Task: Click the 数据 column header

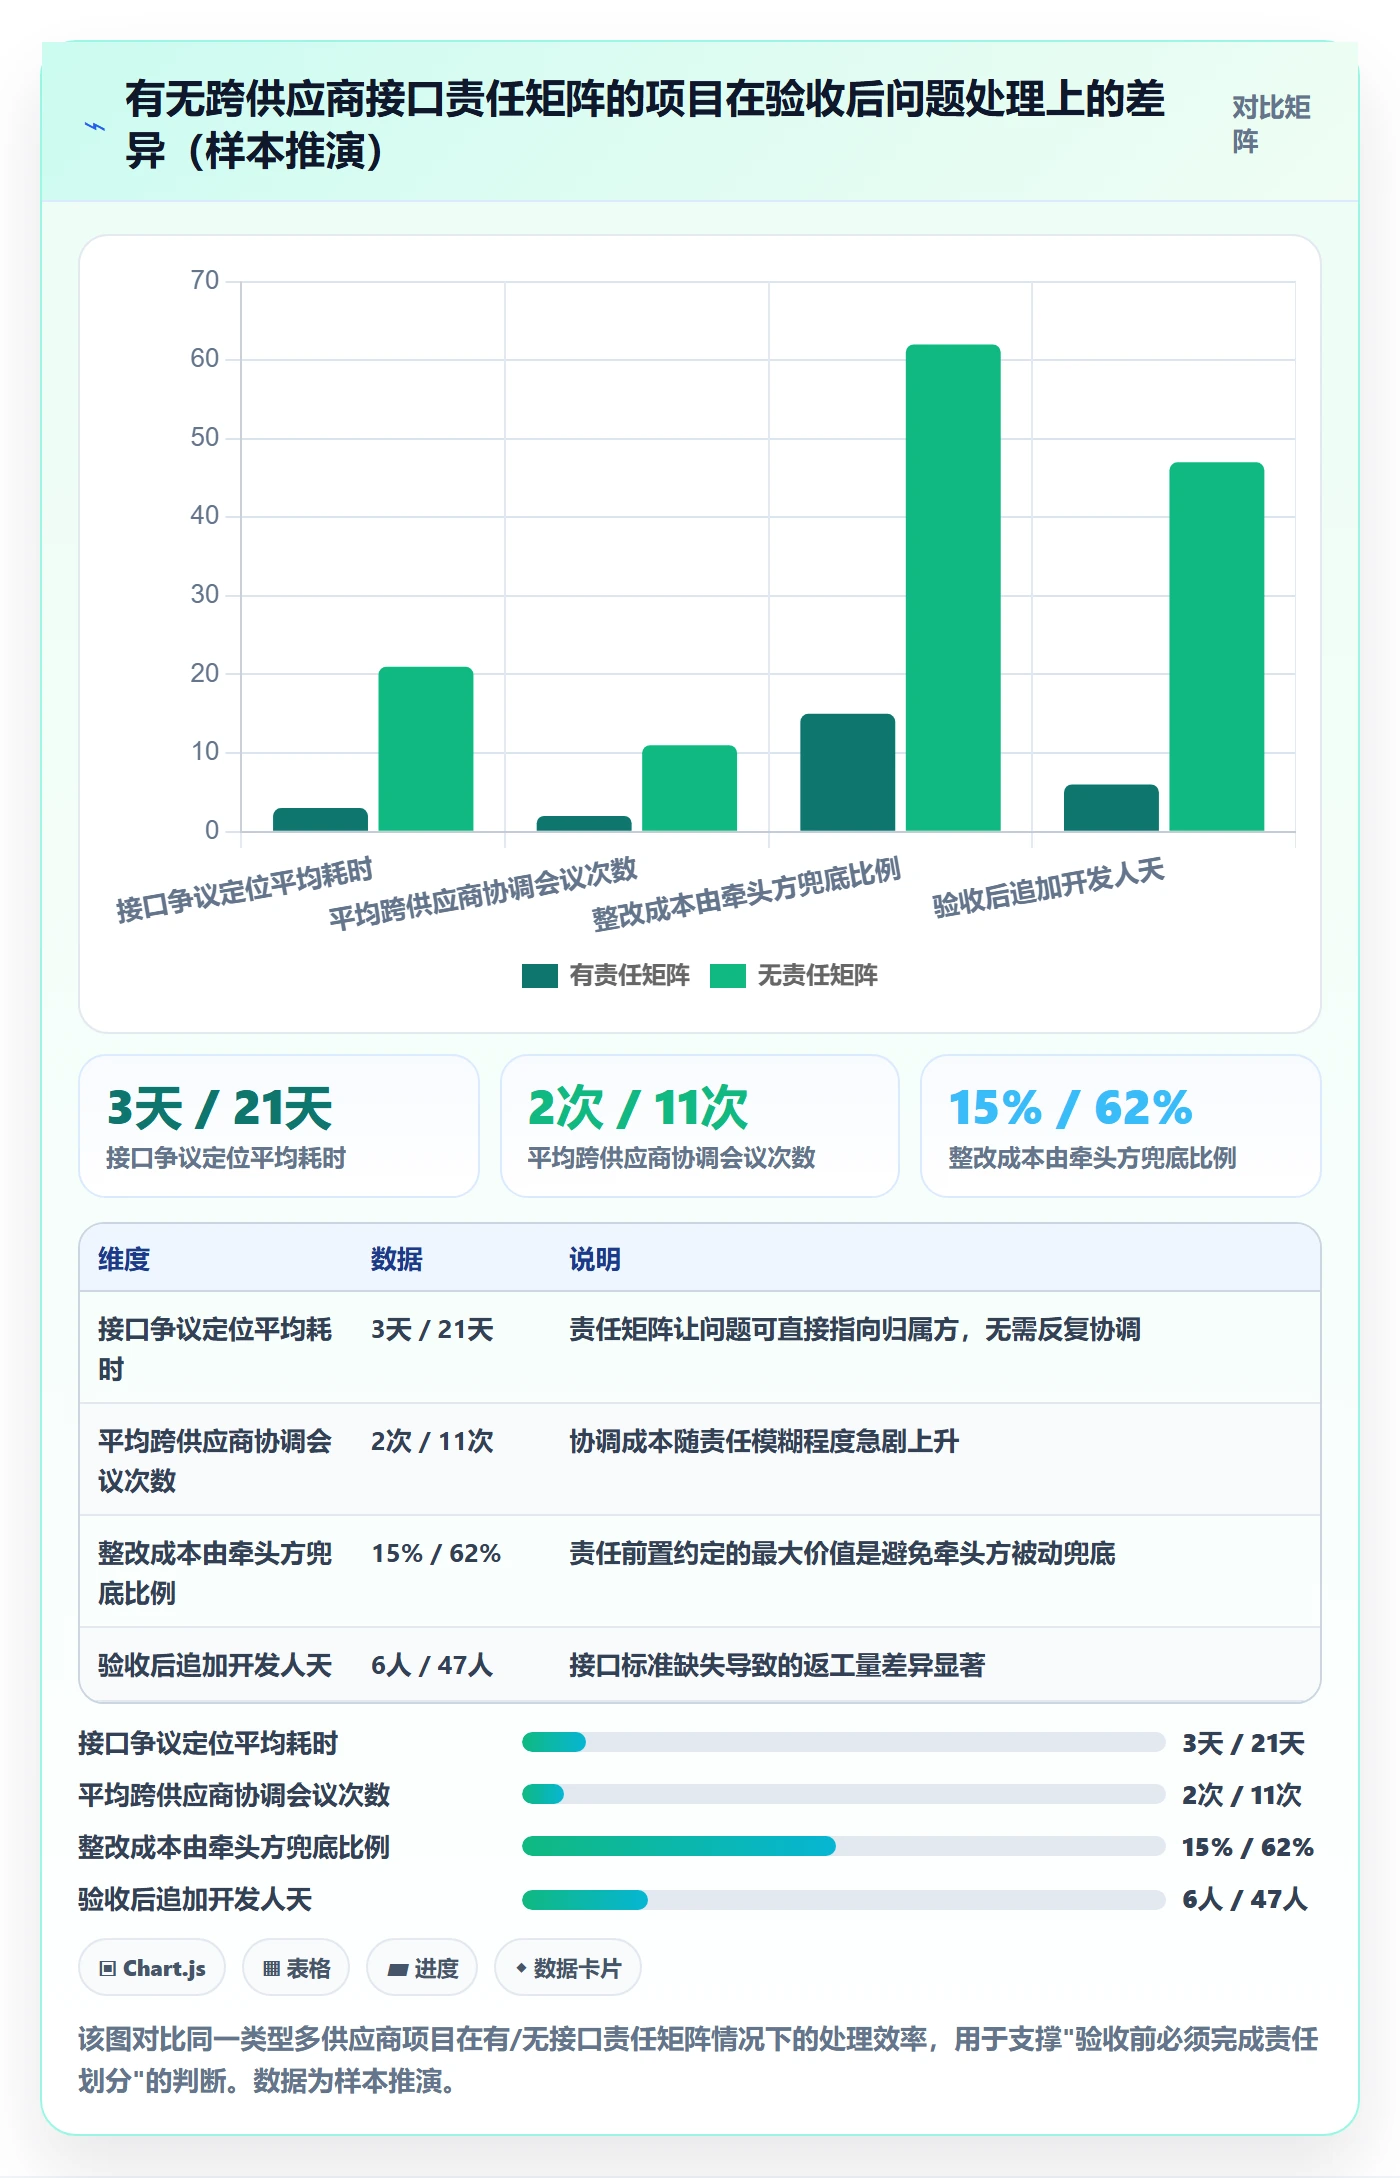Action: coord(397,1259)
